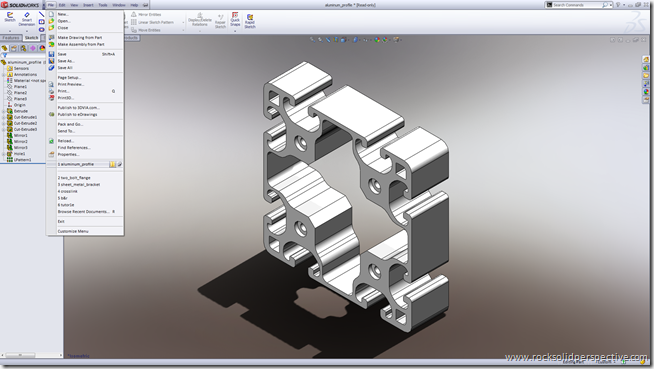
Task: Switch to the Sketch tab
Action: pyautogui.click(x=31, y=38)
